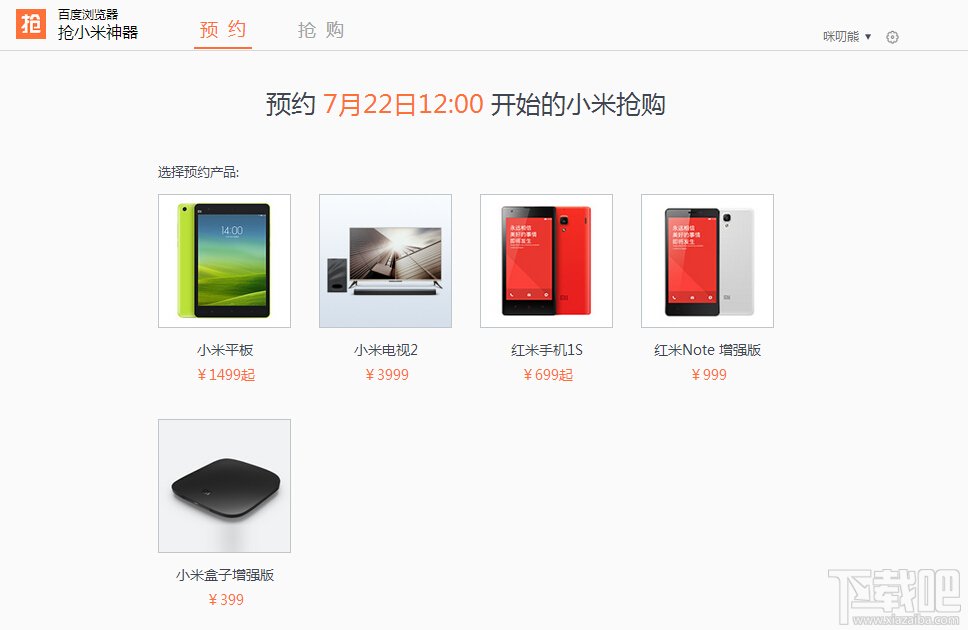Select the 红米Note 增强版 phone thumbnail
This screenshot has width=968, height=630.
tap(707, 261)
